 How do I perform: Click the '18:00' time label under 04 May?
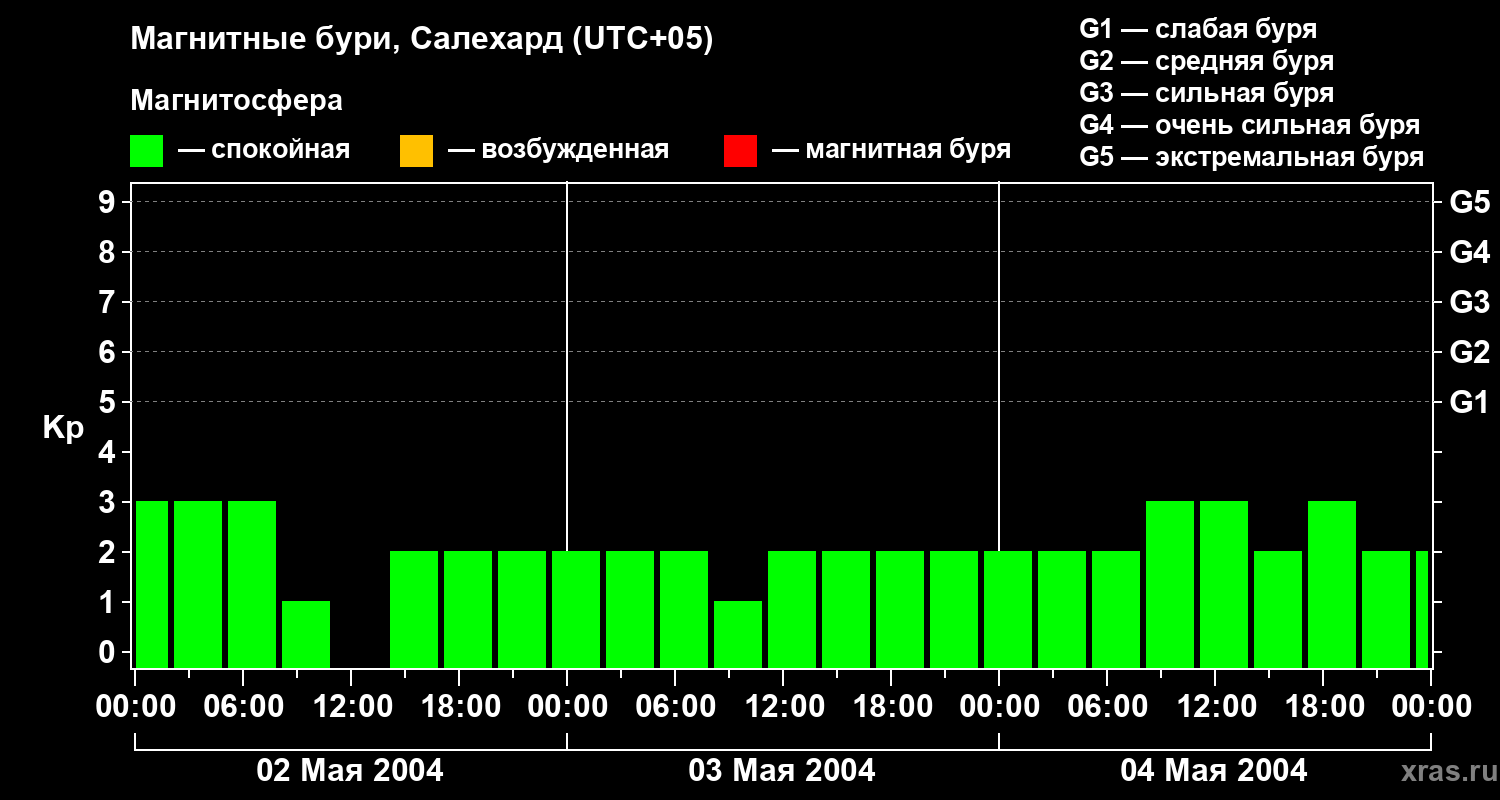point(1323,707)
